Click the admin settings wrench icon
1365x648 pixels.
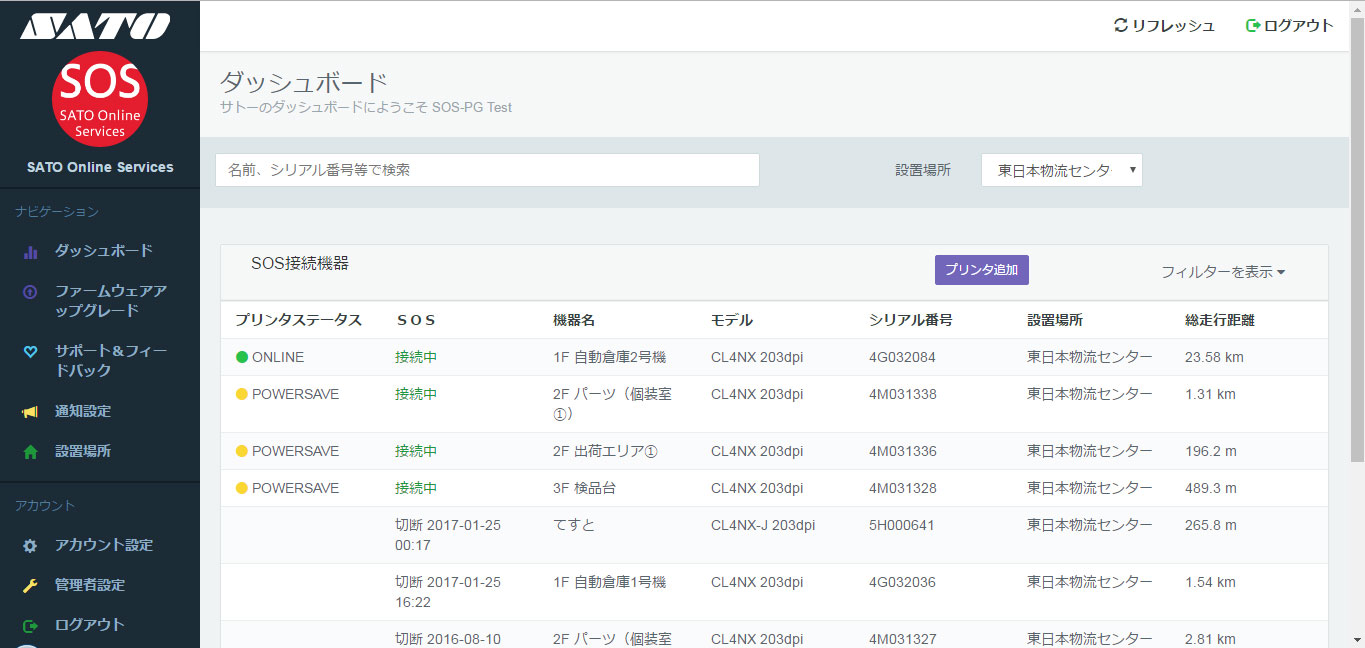click(x=30, y=586)
